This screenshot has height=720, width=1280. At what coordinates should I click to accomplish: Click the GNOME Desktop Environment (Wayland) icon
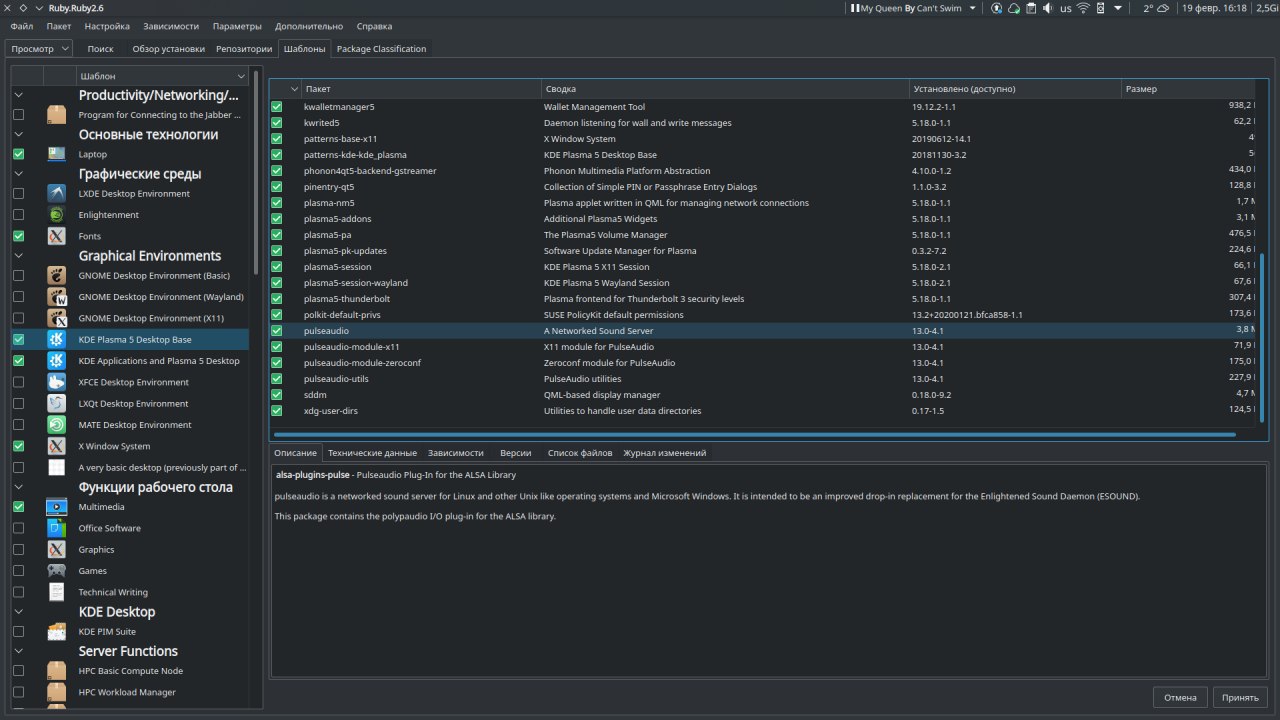pos(57,297)
